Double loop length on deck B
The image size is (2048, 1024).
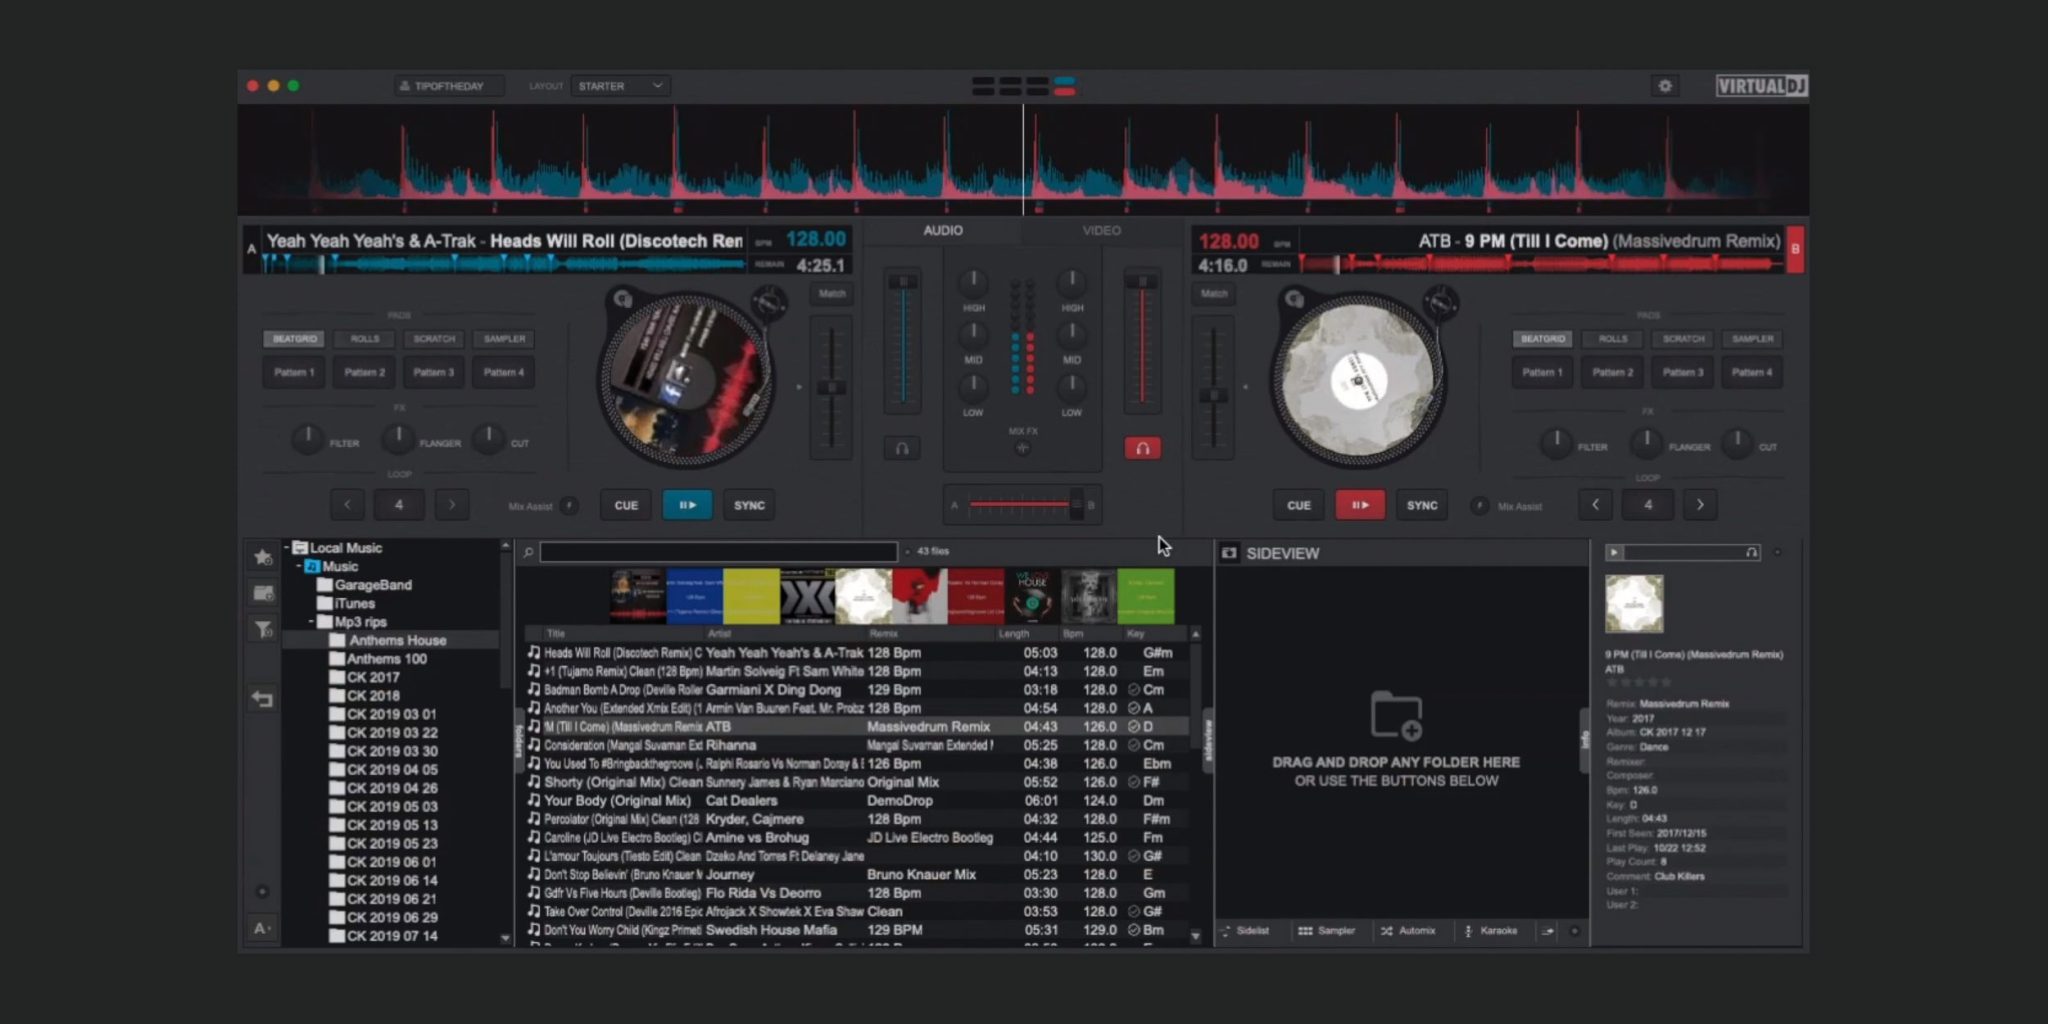coord(1700,505)
